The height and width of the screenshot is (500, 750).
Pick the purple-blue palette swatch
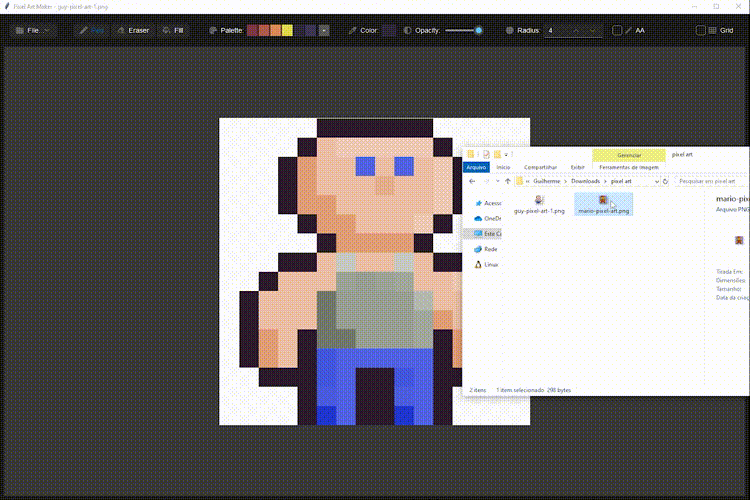point(310,30)
